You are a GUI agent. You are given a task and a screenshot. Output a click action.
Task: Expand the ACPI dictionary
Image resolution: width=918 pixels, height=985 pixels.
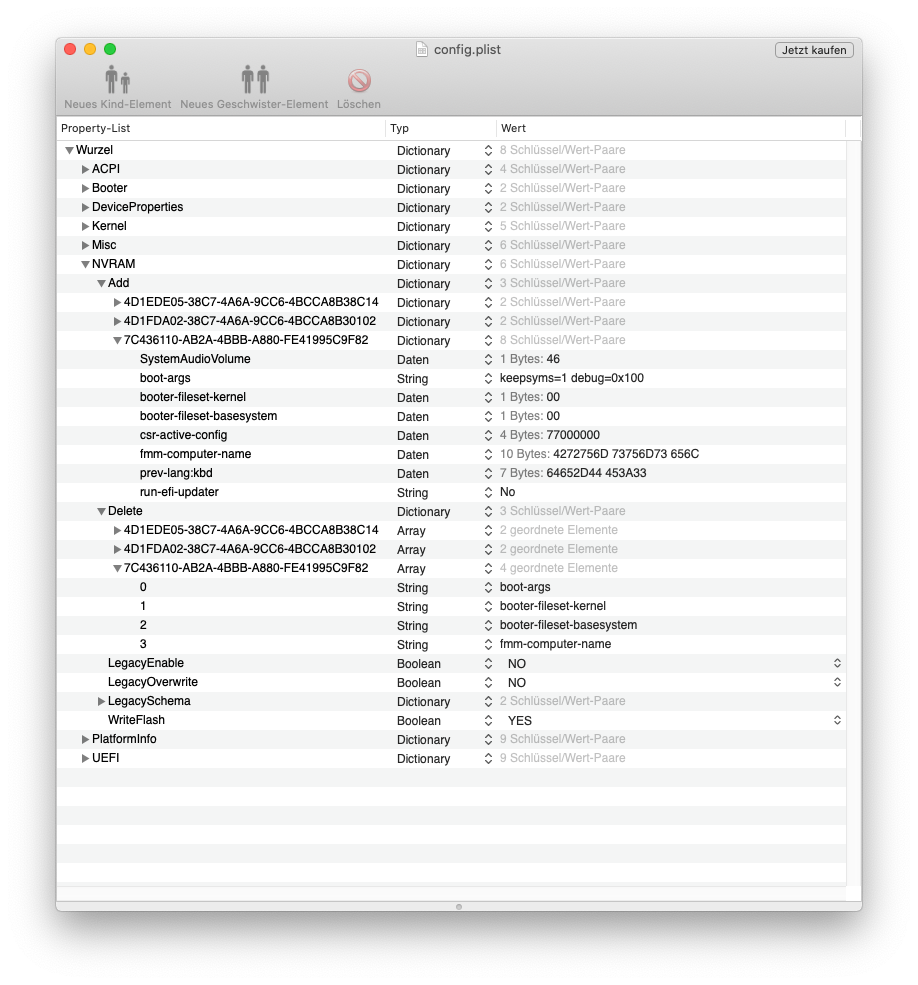coord(85,170)
